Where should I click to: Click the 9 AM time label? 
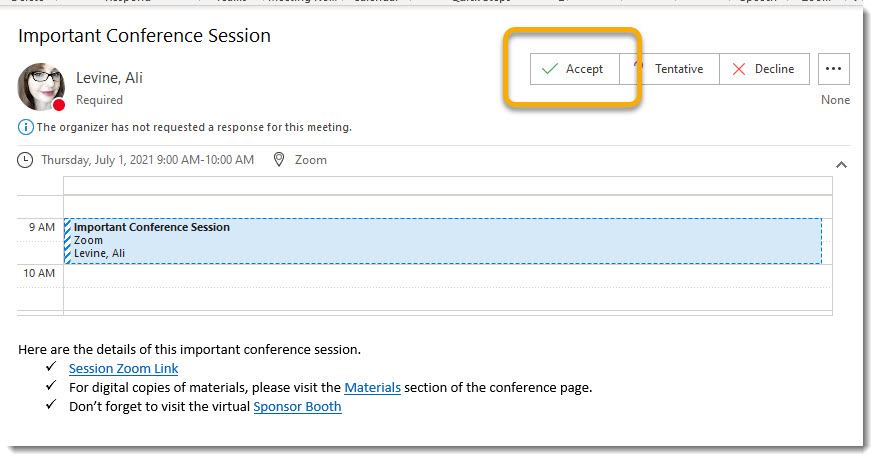click(x=42, y=227)
